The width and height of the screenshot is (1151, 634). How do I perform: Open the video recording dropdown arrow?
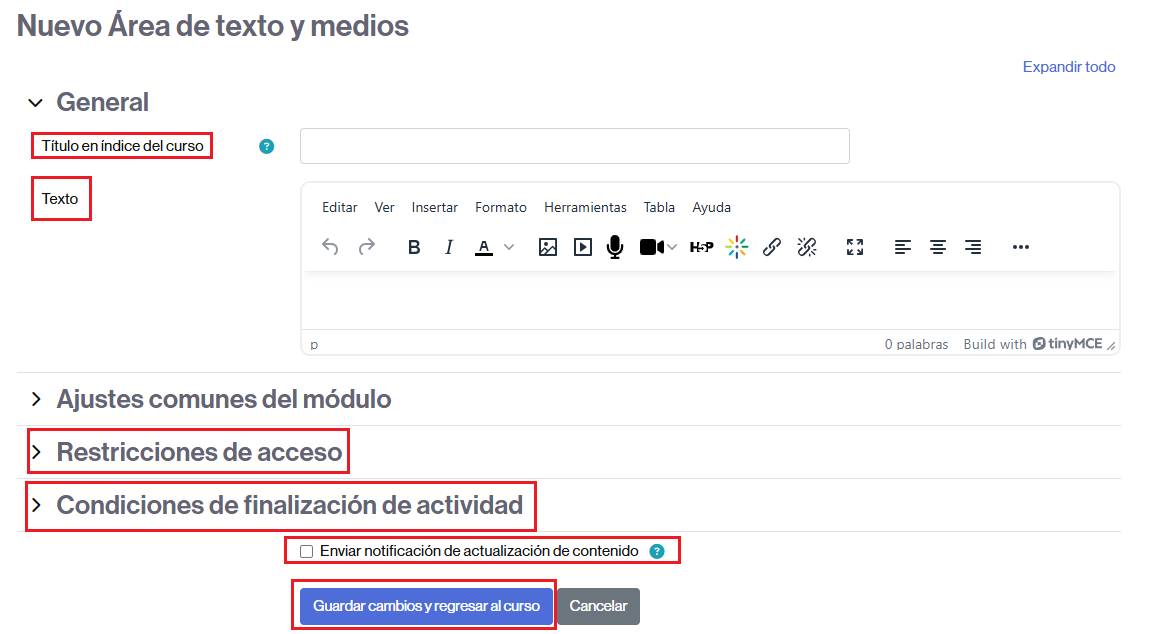coord(672,247)
